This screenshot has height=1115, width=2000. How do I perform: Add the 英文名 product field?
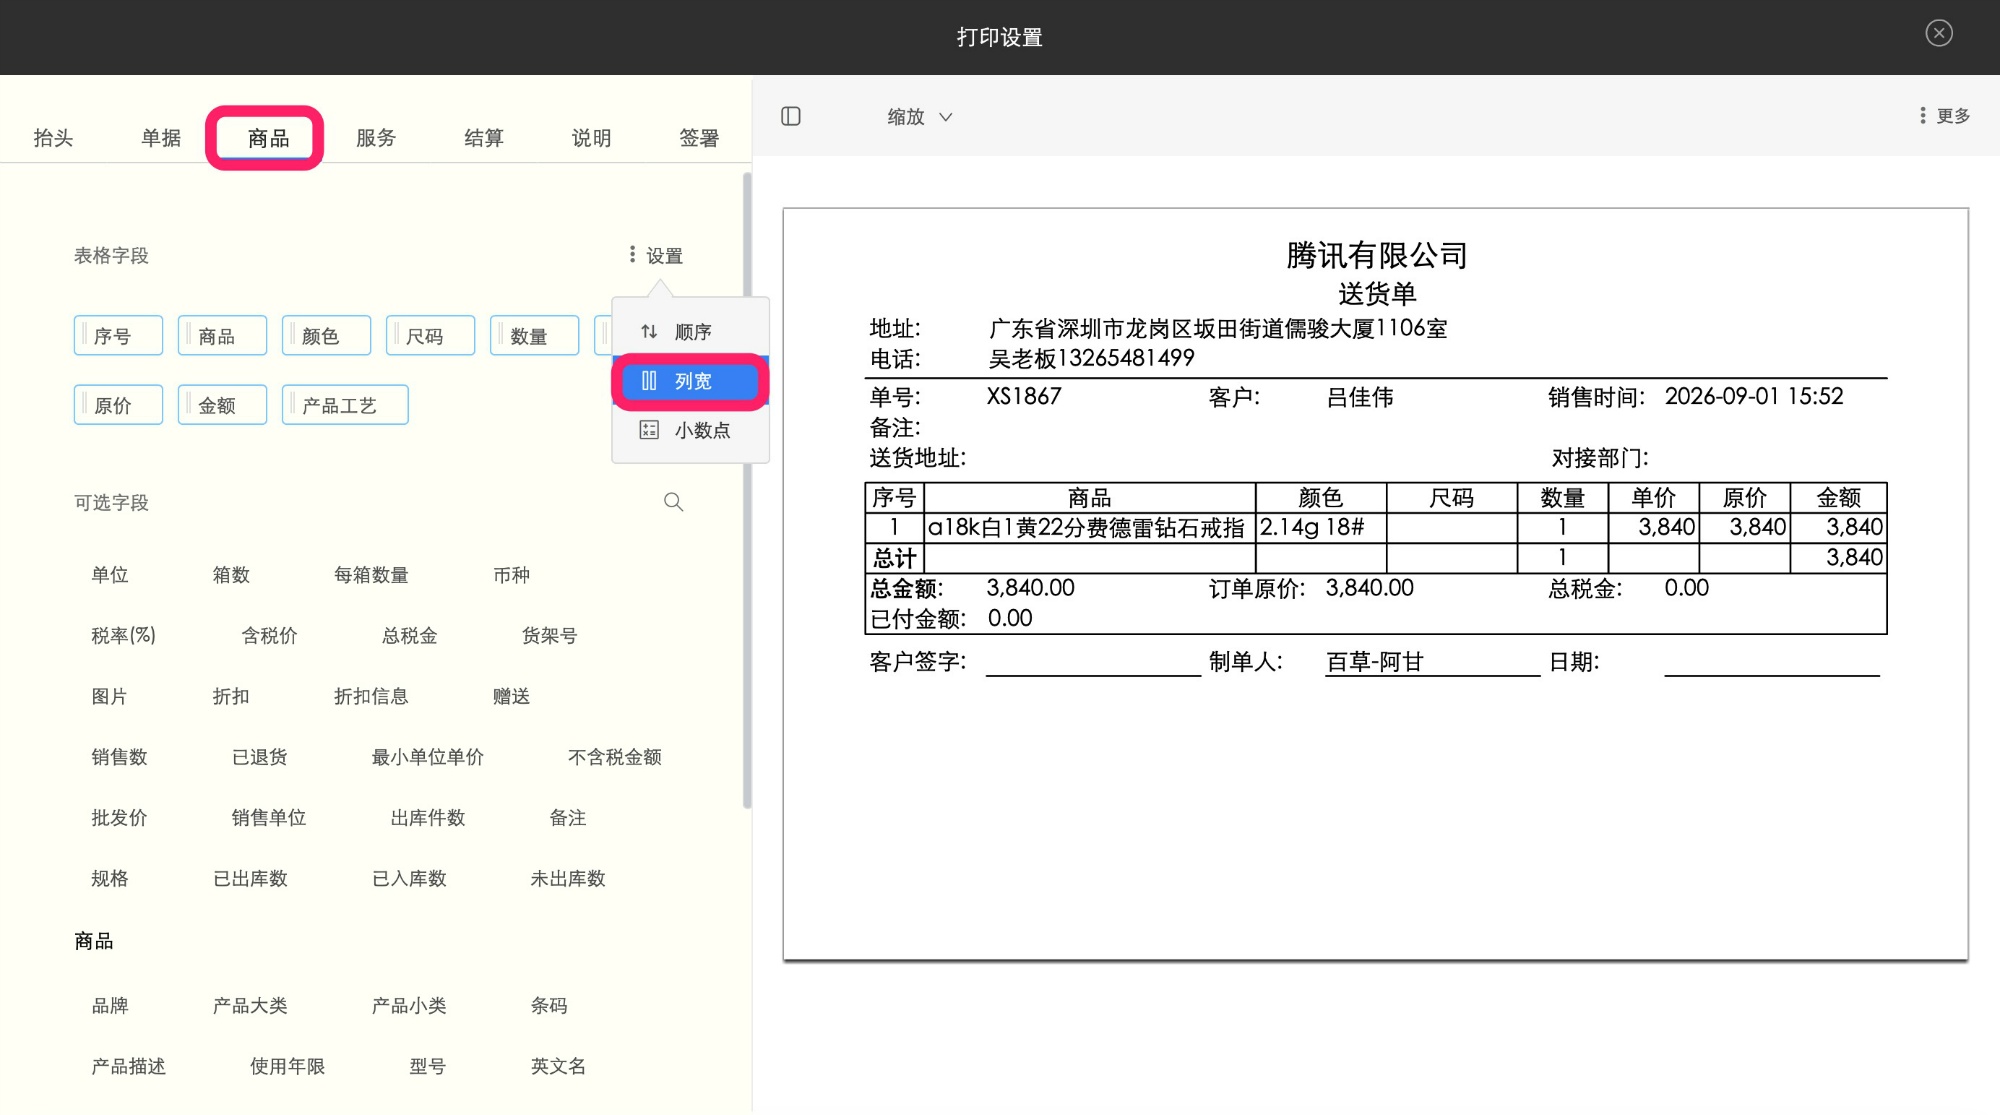pyautogui.click(x=558, y=1067)
